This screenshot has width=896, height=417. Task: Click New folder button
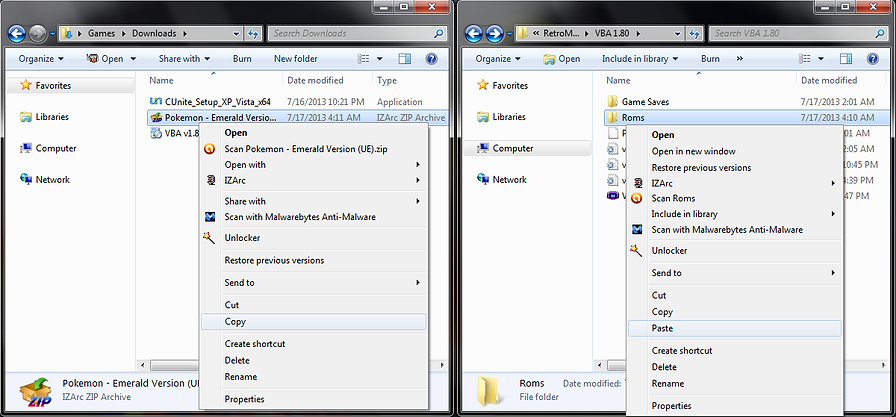[295, 59]
